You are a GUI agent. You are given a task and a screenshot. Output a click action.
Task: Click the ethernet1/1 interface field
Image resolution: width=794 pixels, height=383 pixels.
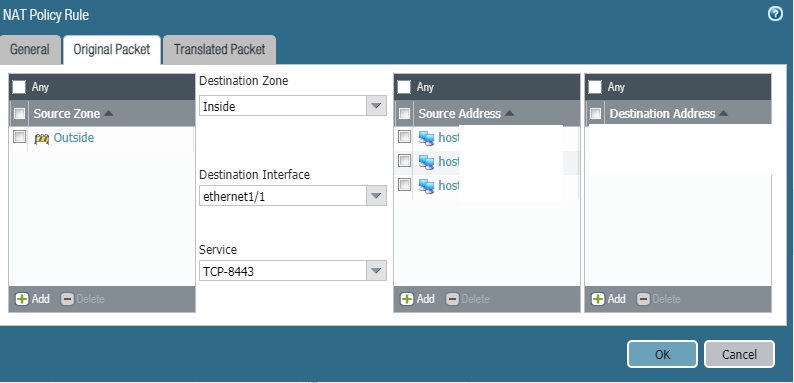[283, 196]
